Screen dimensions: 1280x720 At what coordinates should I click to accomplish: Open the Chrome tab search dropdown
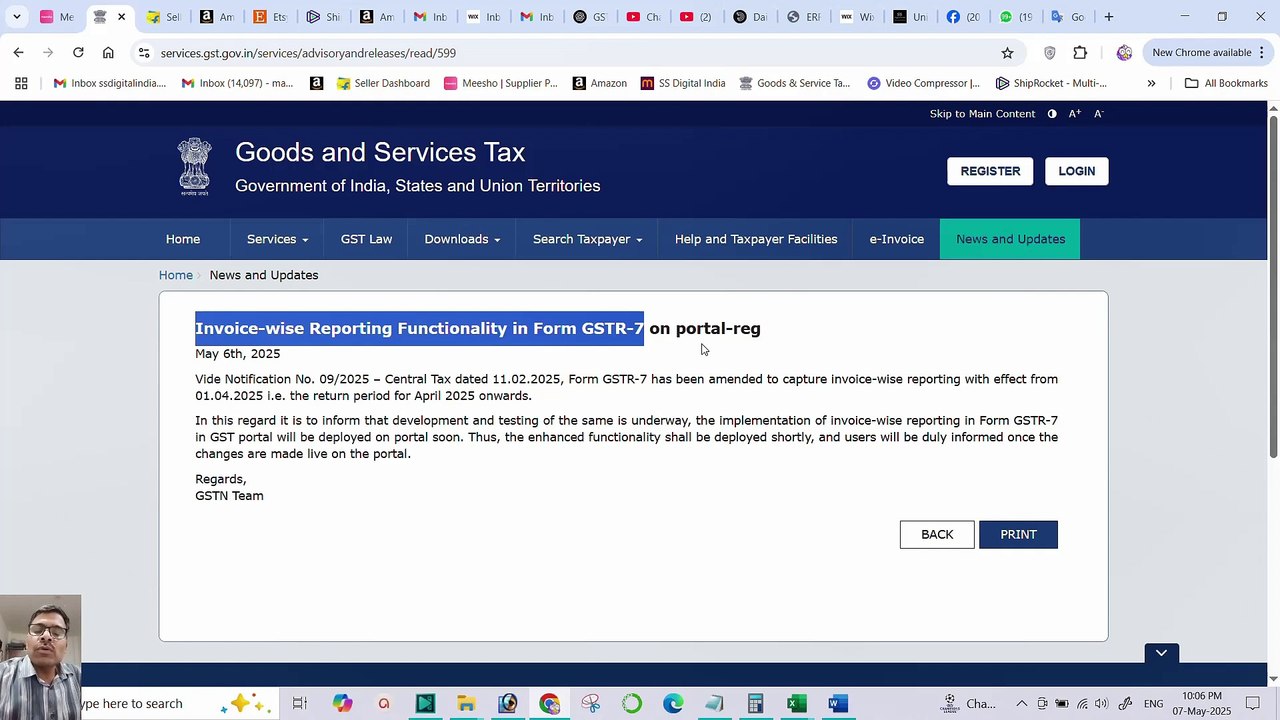[x=16, y=17]
